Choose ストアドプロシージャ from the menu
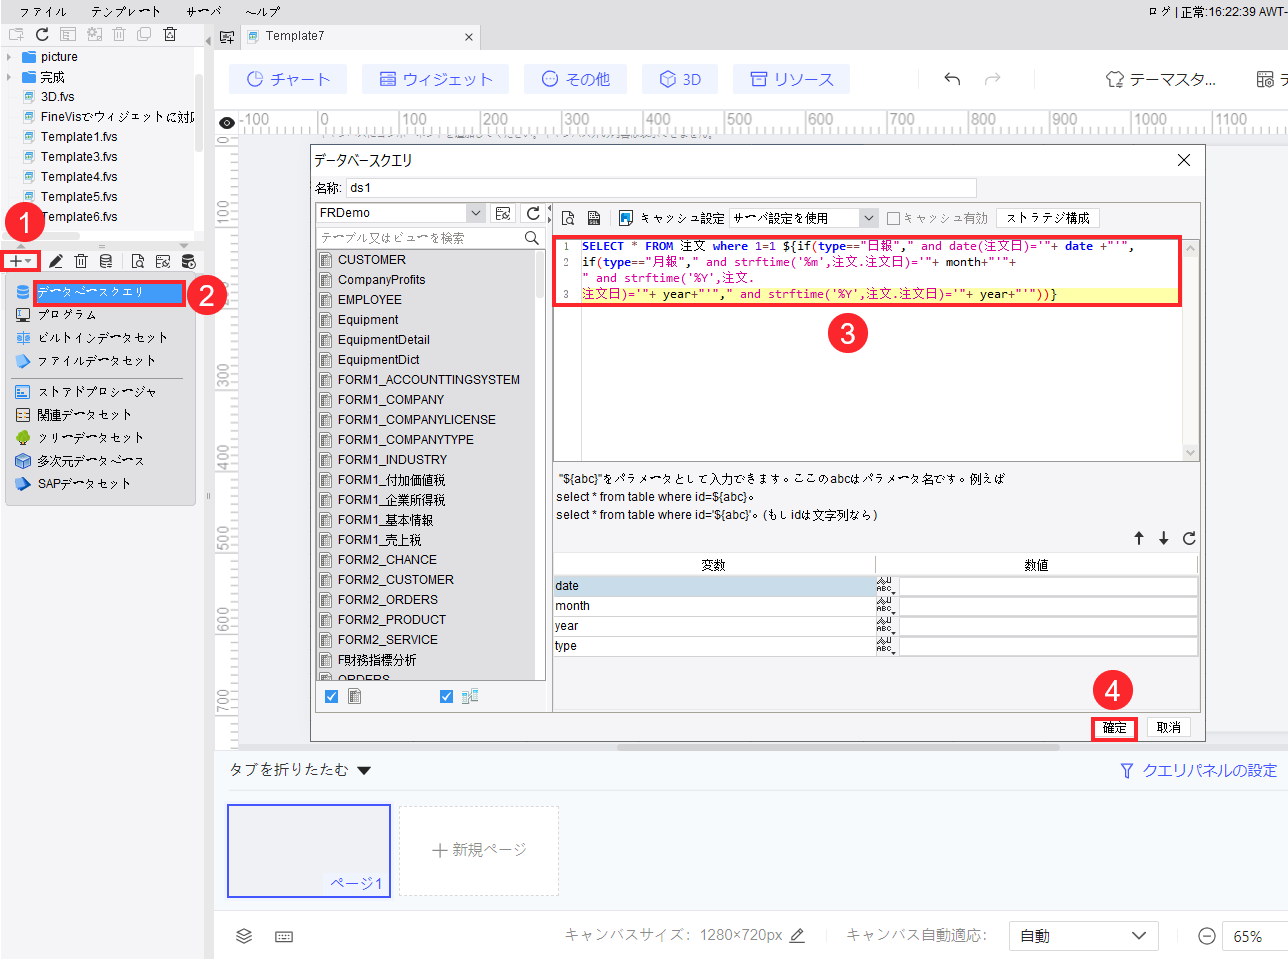 tap(97, 392)
